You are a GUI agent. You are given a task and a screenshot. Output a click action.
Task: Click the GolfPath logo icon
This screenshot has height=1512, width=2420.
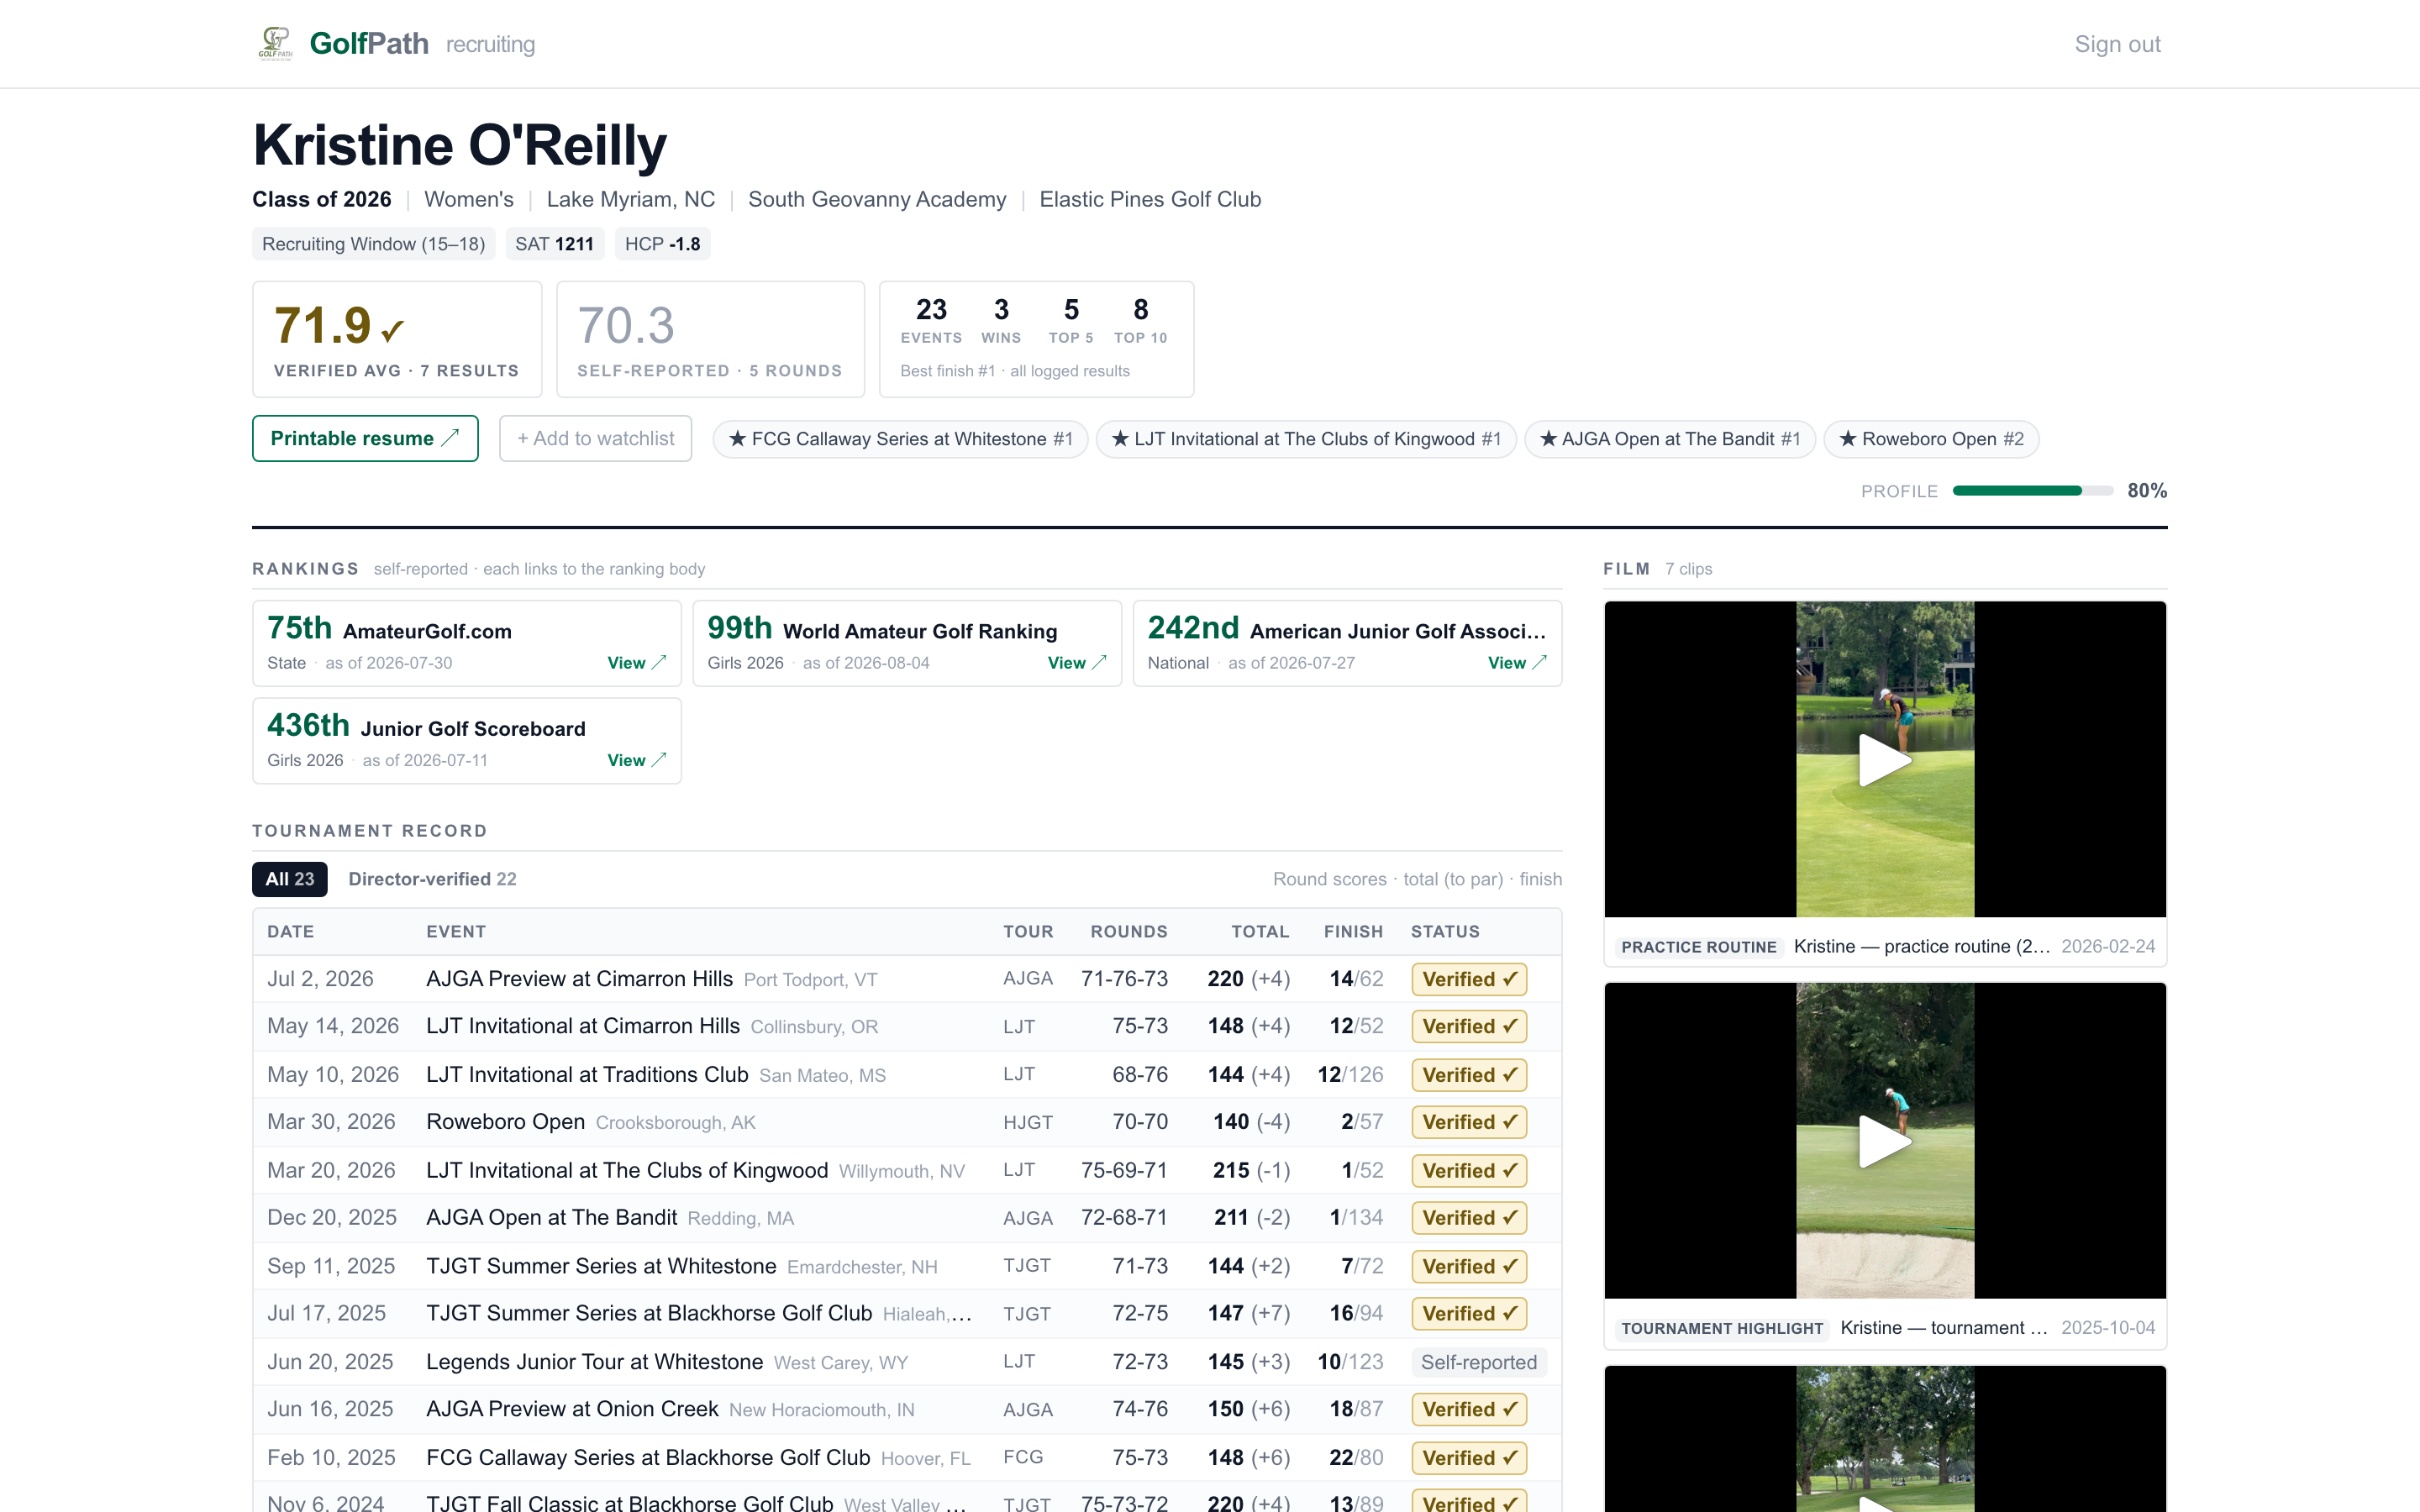coord(275,44)
